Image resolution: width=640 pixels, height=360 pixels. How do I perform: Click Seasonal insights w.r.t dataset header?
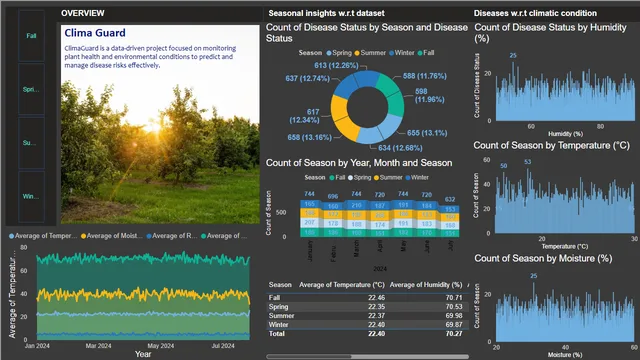[327, 13]
